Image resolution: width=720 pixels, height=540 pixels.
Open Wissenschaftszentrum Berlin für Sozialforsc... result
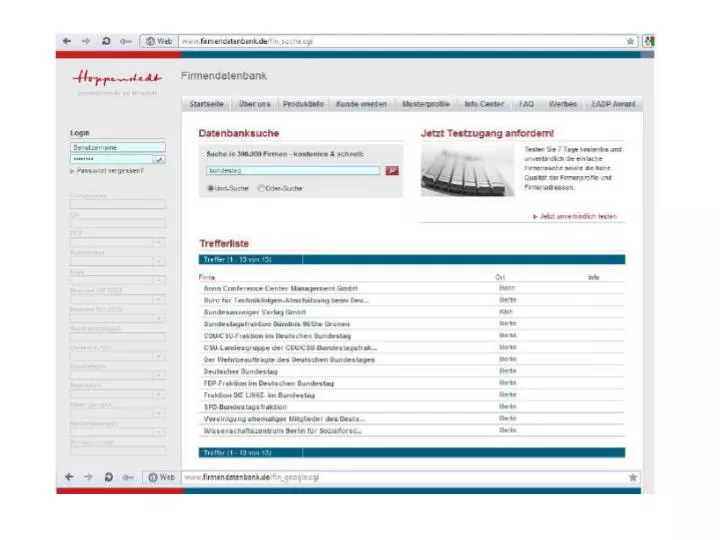click(x=283, y=431)
